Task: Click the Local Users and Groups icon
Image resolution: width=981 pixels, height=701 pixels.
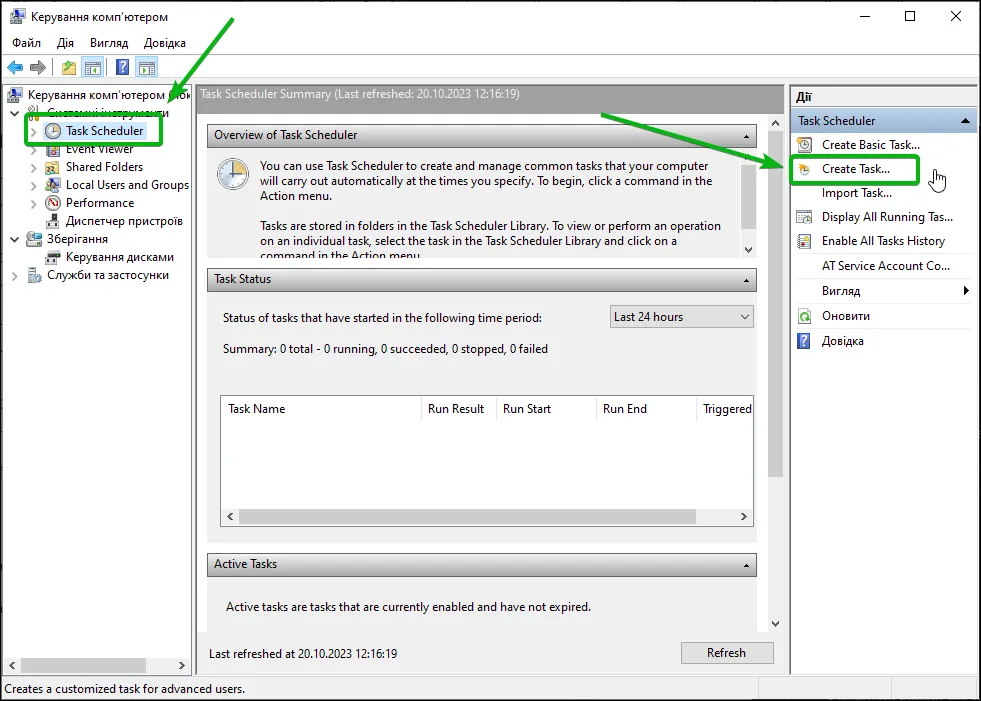Action: pos(53,185)
